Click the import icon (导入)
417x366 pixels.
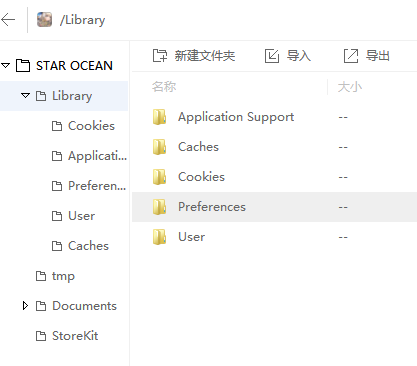point(272,56)
